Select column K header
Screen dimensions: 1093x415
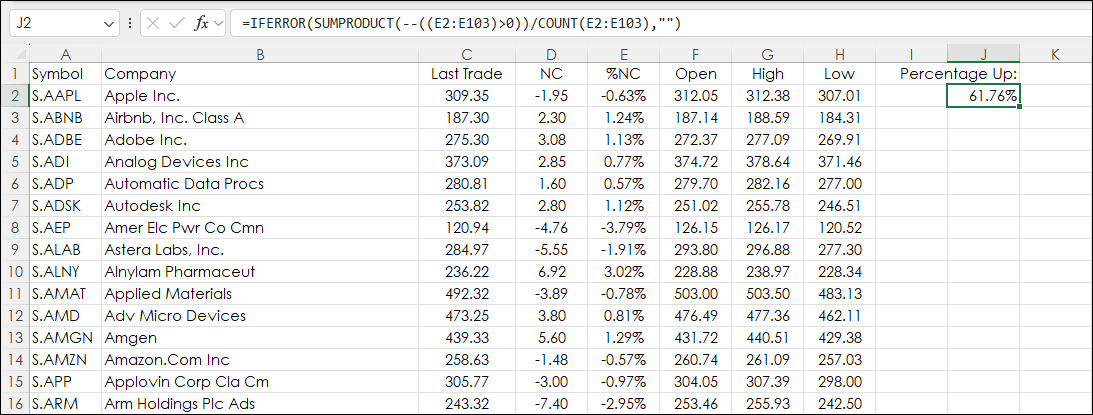point(1054,54)
